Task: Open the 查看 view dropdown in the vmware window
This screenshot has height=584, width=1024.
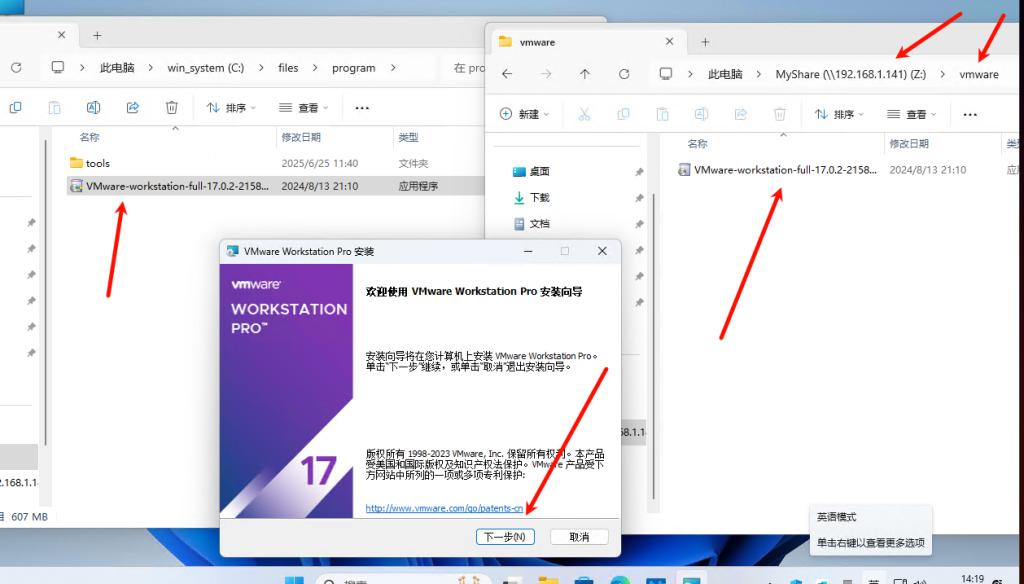Action: pyautogui.click(x=912, y=114)
